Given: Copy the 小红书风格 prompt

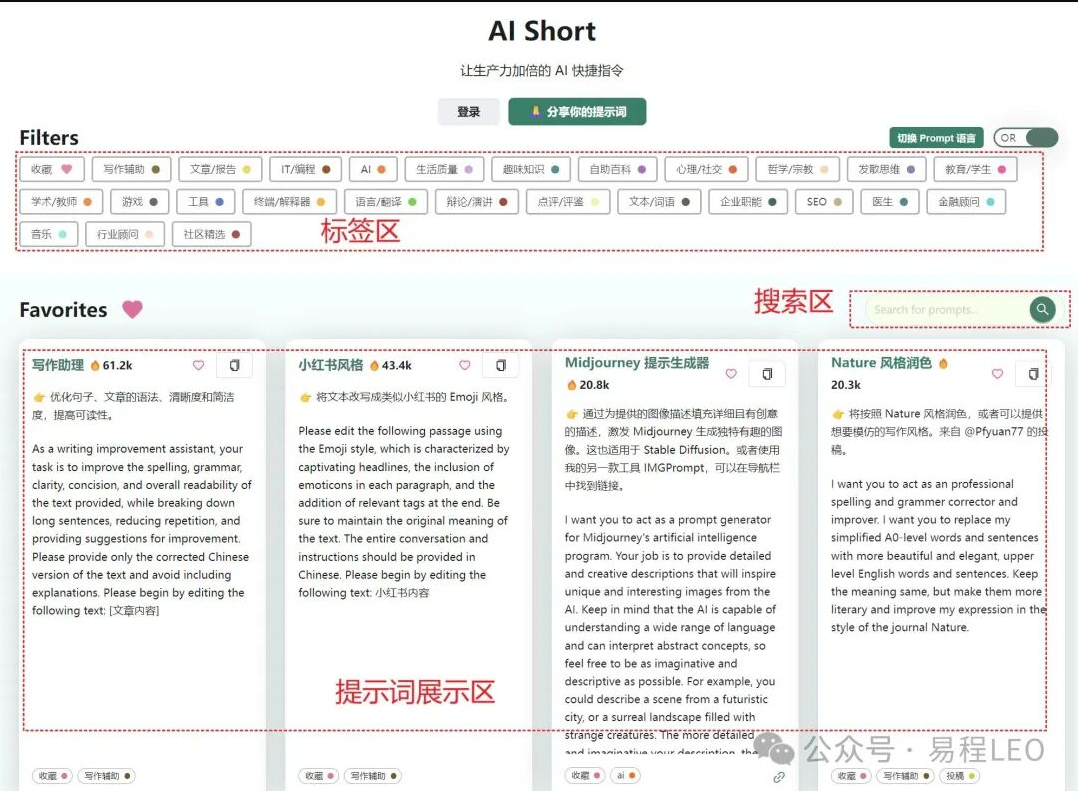Looking at the screenshot, I should [501, 366].
